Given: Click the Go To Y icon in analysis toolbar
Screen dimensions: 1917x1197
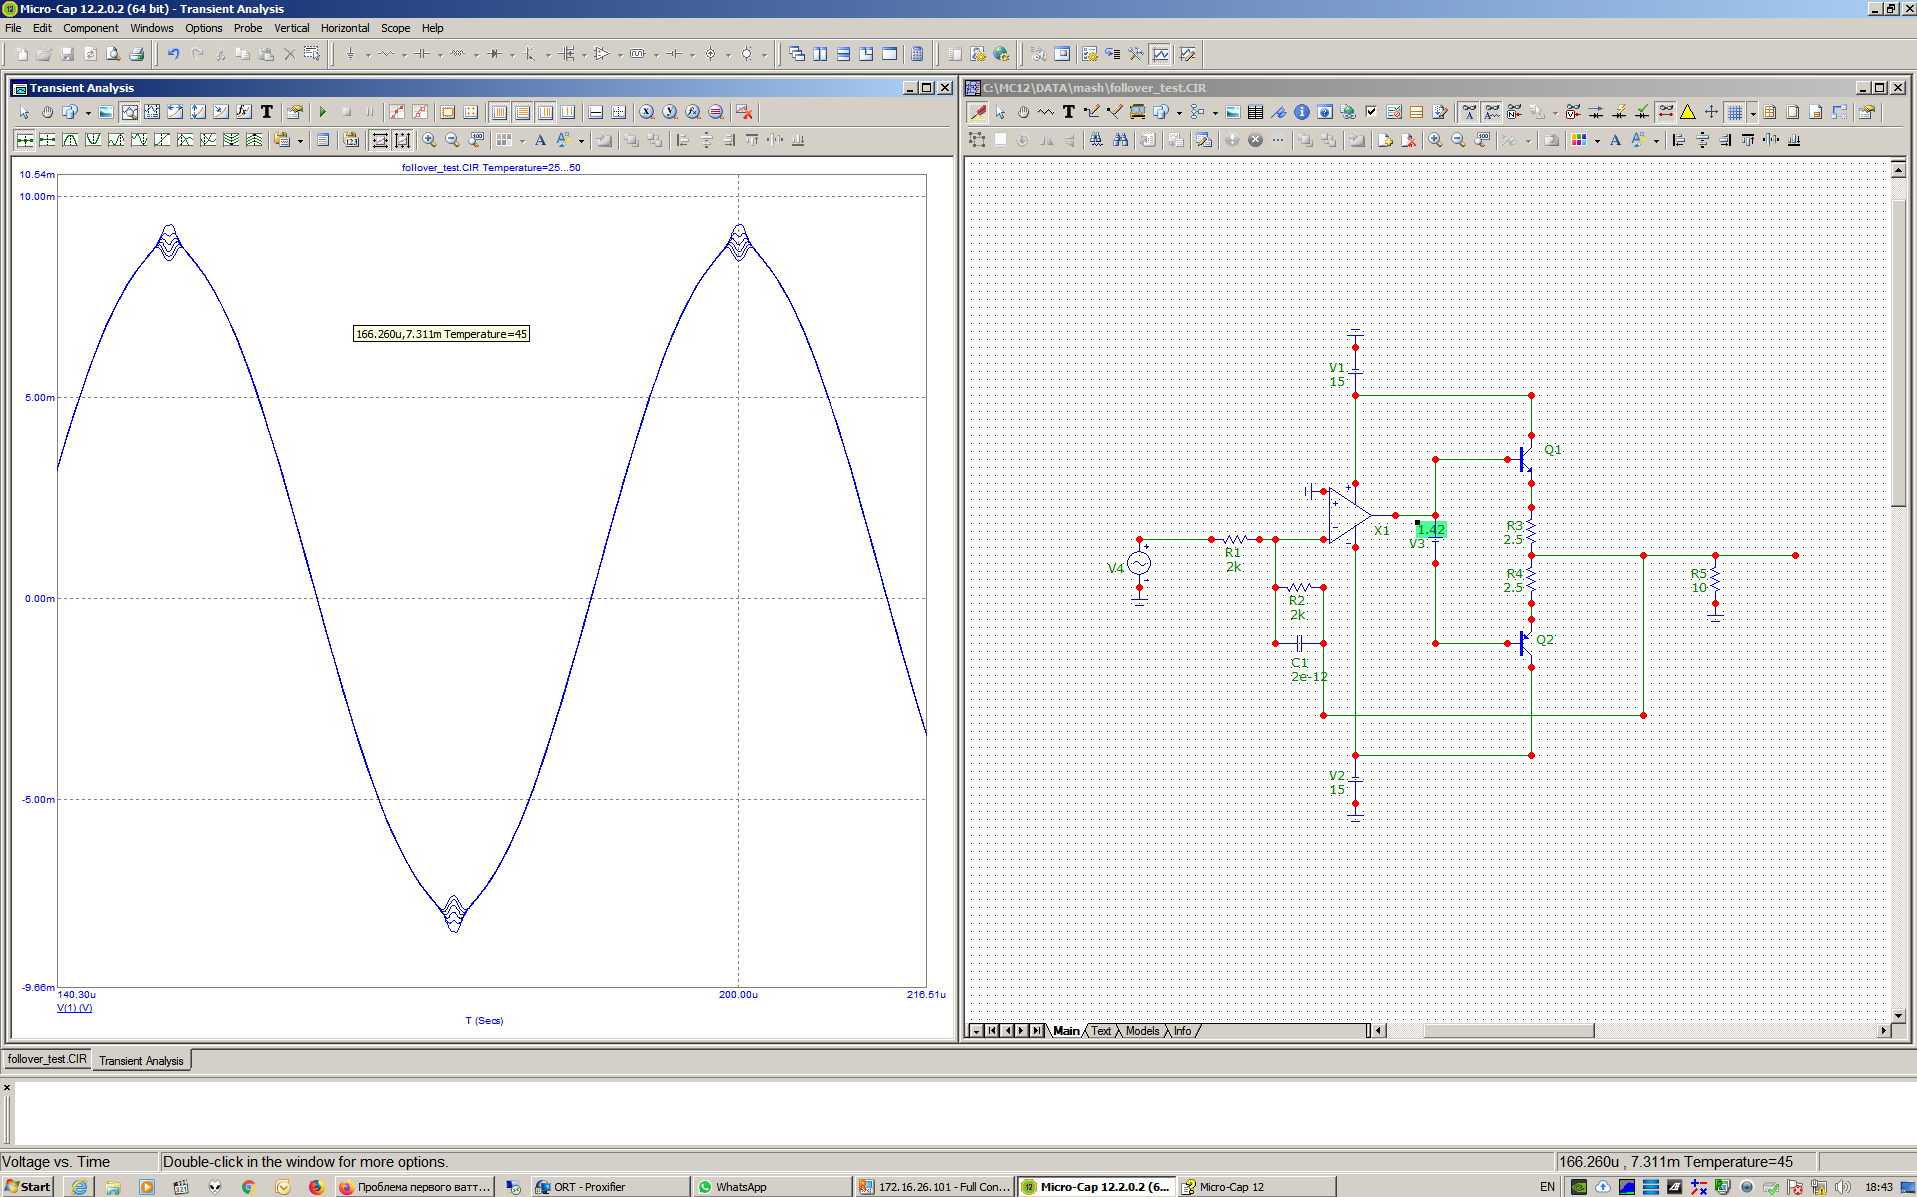Looking at the screenshot, I should (x=670, y=112).
